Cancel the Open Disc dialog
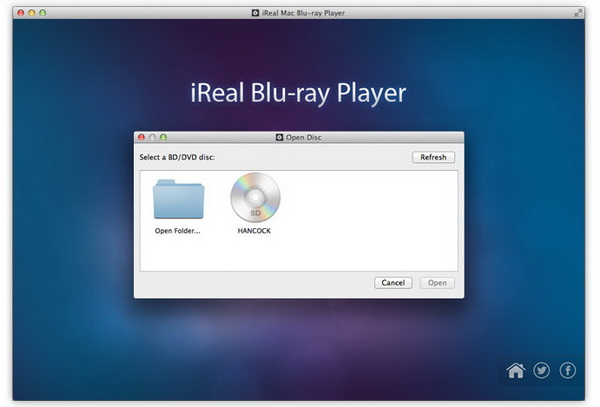600x407 pixels. pos(393,283)
